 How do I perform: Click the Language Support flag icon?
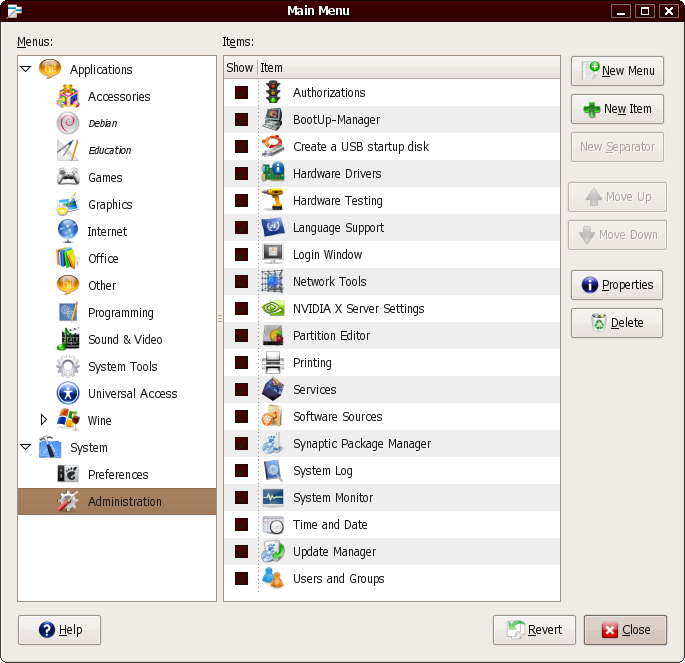point(273,227)
